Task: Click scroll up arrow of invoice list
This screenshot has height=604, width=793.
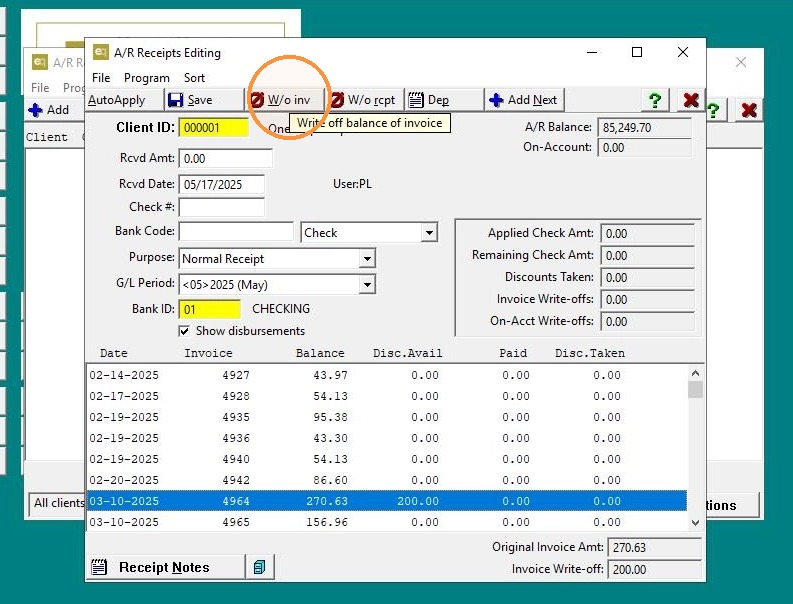Action: (695, 373)
